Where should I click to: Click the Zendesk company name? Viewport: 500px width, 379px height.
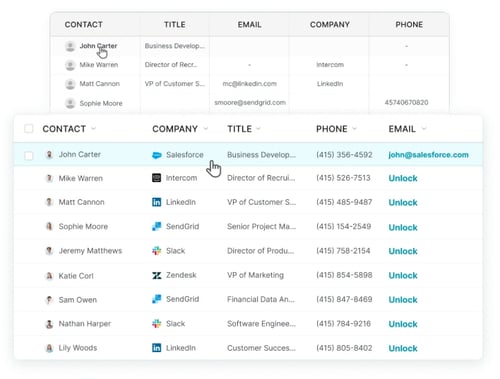tap(181, 275)
